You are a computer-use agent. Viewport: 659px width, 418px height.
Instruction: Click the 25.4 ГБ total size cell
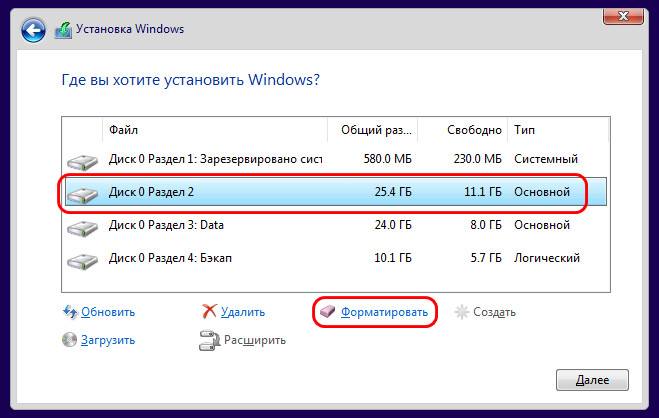(x=393, y=192)
